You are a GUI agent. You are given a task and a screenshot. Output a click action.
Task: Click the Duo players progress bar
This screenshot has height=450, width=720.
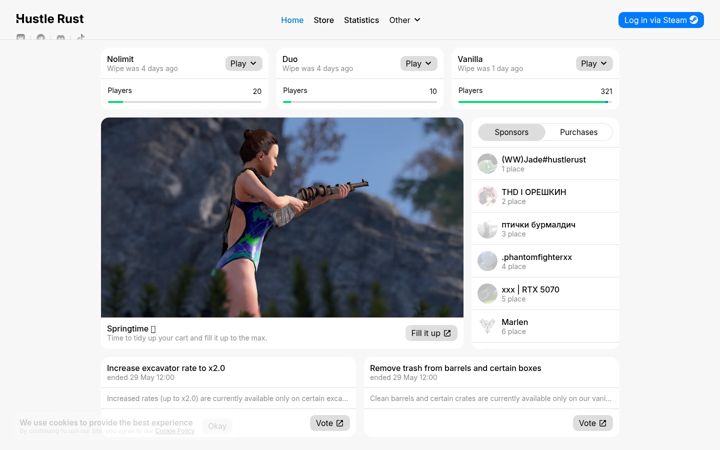[360, 102]
